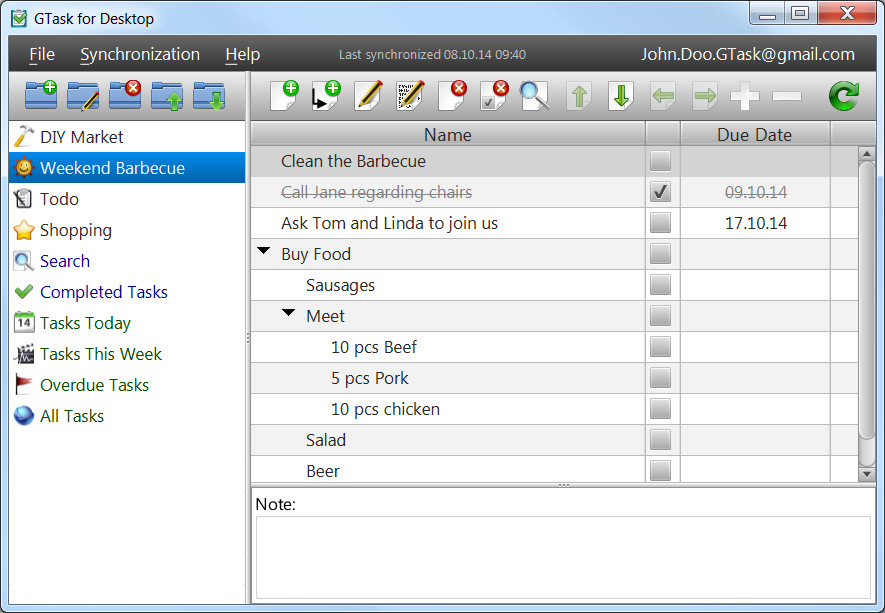
Task: Open the Search view in sidebar
Action: coord(127,261)
